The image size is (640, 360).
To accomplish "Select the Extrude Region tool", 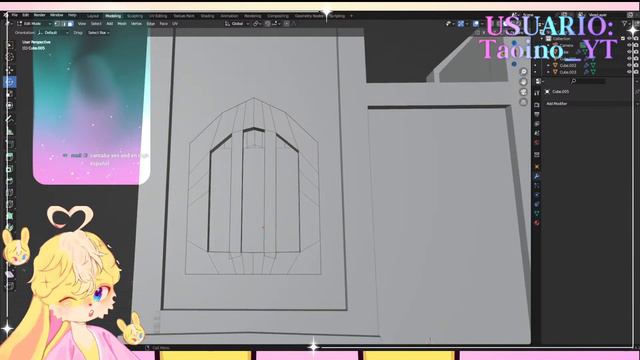I will tap(10, 156).
